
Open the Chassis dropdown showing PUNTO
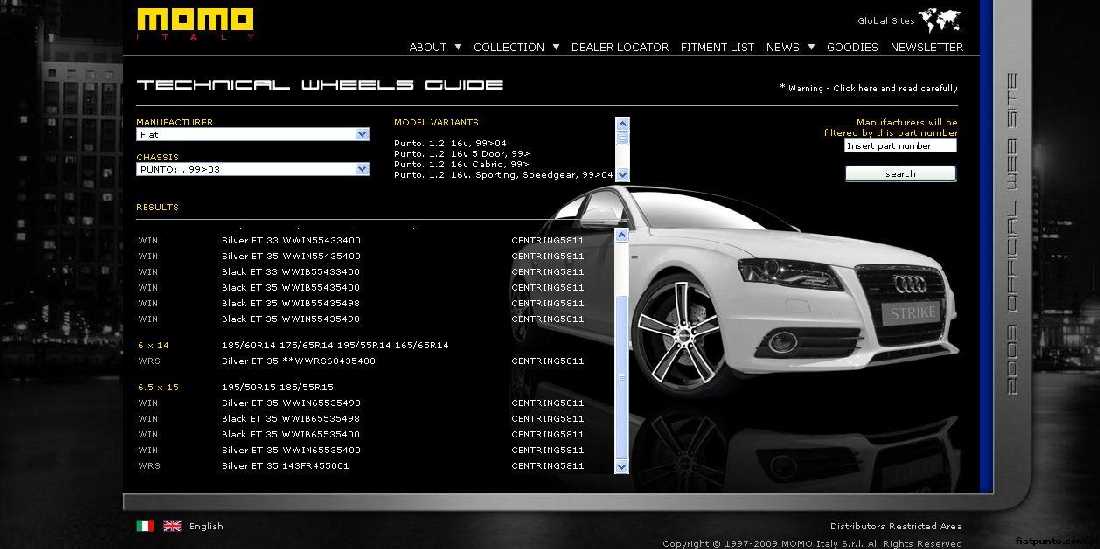pos(253,169)
